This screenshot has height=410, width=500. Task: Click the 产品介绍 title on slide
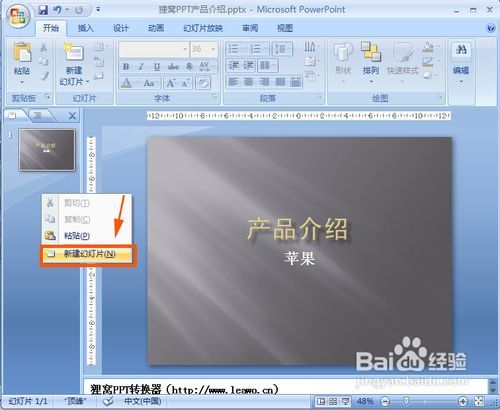(298, 229)
